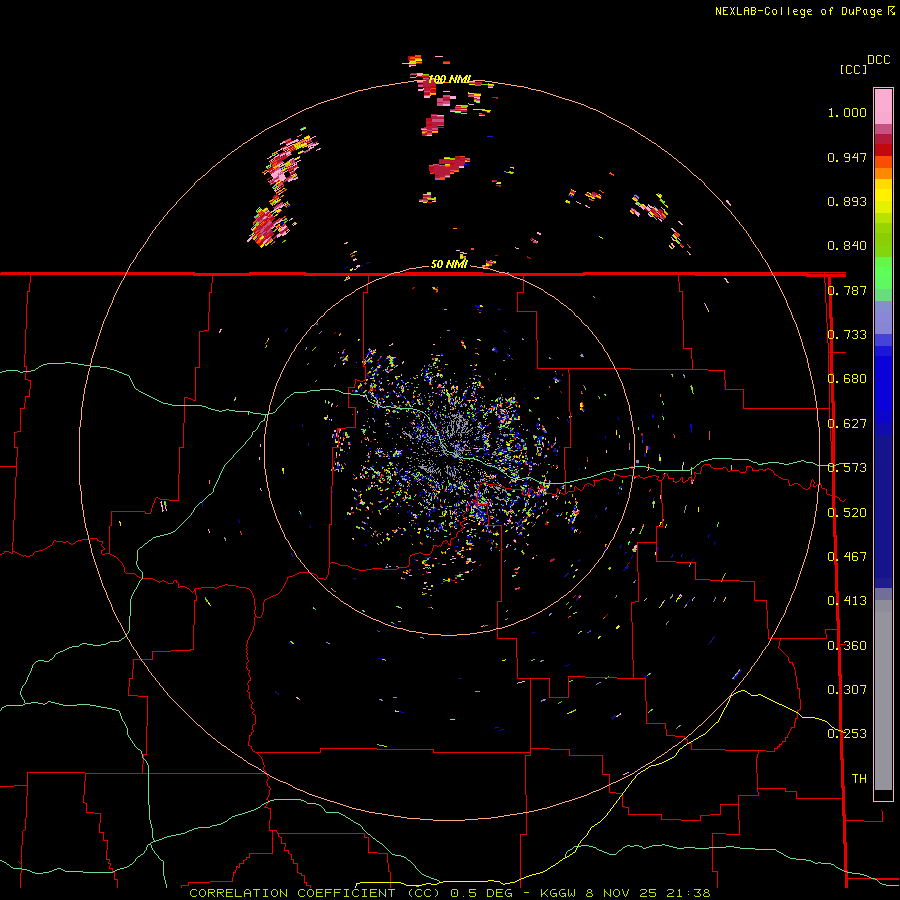Image resolution: width=900 pixels, height=900 pixels.
Task: Click the 21:38 timestamp in the caption
Action: coord(688,893)
